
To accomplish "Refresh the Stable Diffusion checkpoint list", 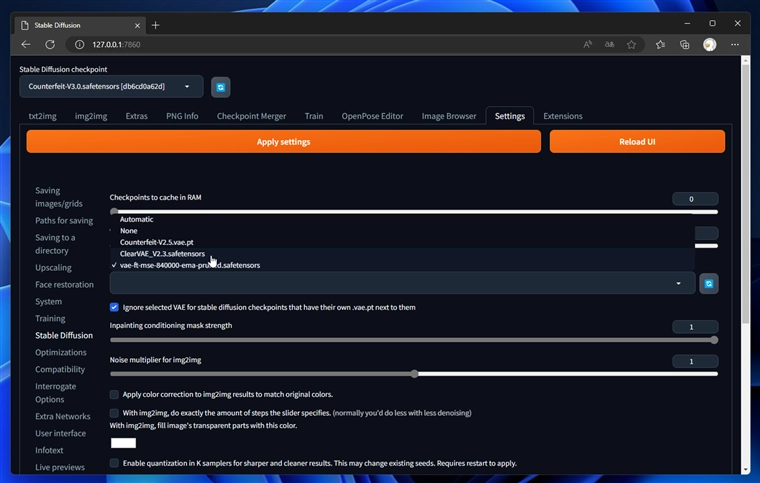I will 221,87.
